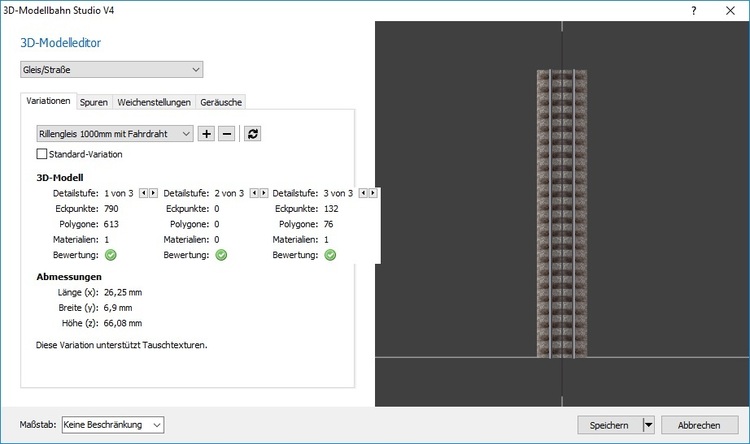Click the Abmessungen section heading
This screenshot has height=444, width=750.
coord(69,277)
